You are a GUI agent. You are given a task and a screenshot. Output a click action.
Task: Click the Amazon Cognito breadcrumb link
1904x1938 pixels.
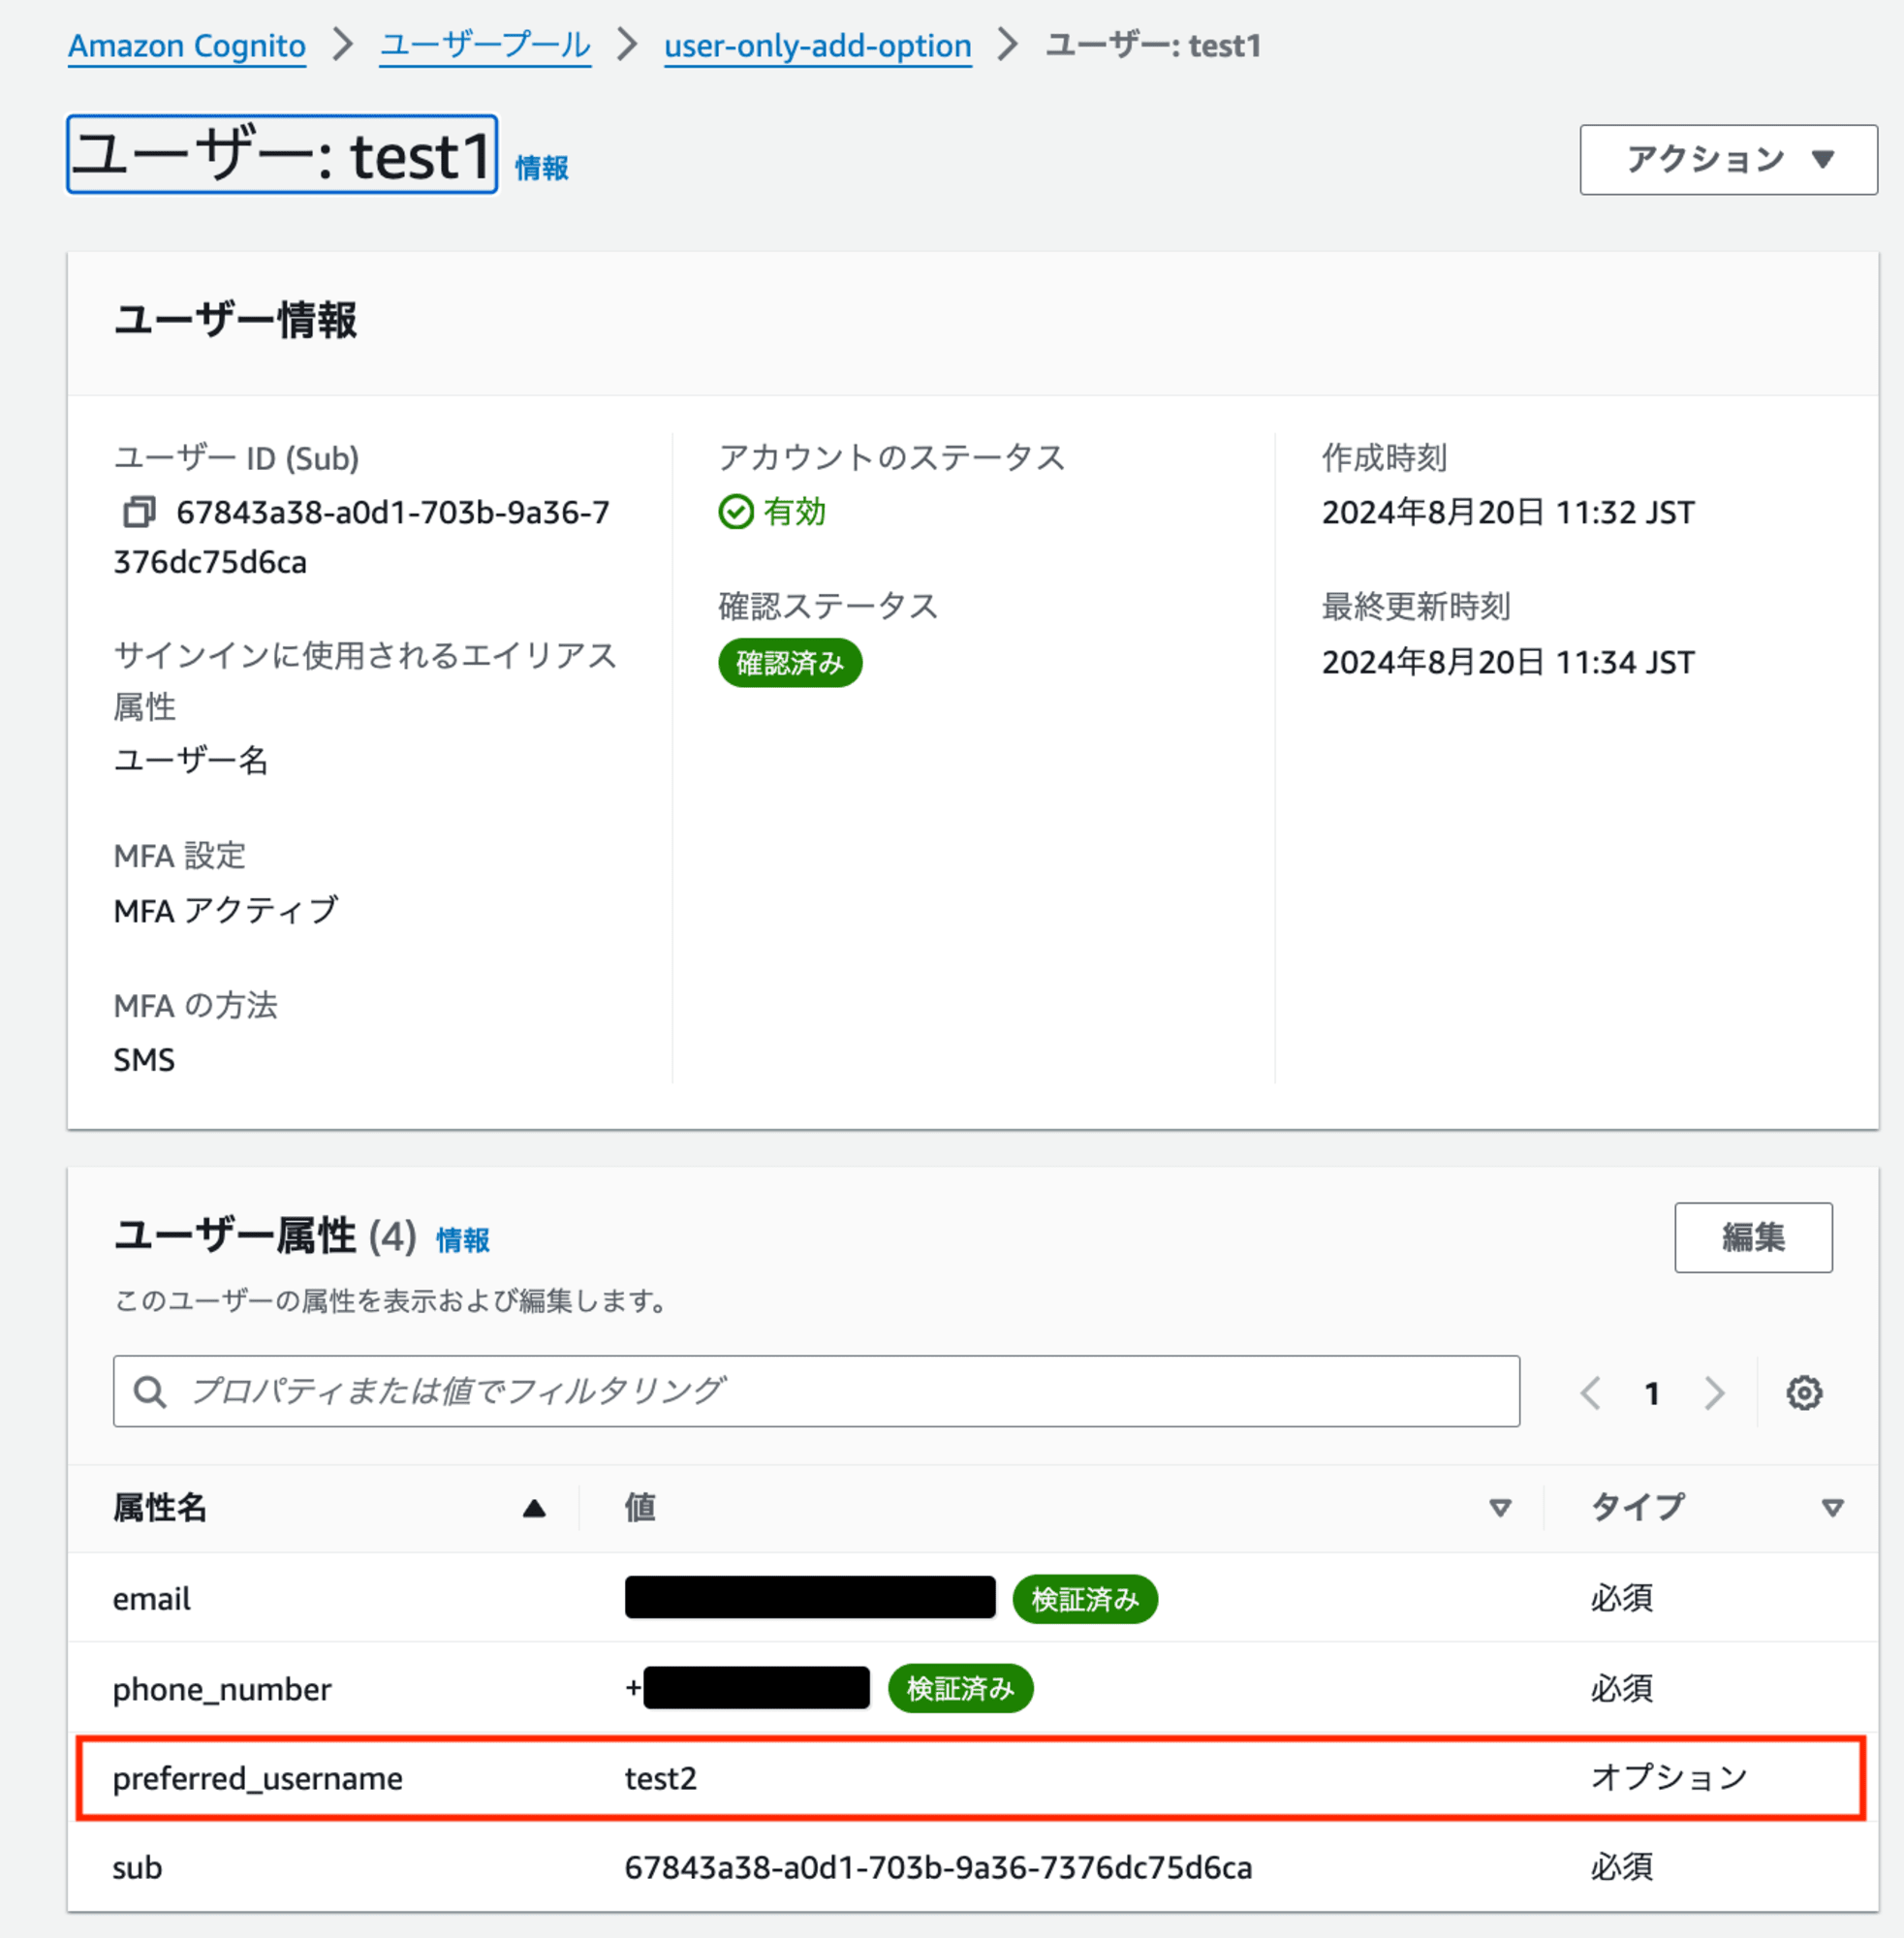[x=187, y=46]
